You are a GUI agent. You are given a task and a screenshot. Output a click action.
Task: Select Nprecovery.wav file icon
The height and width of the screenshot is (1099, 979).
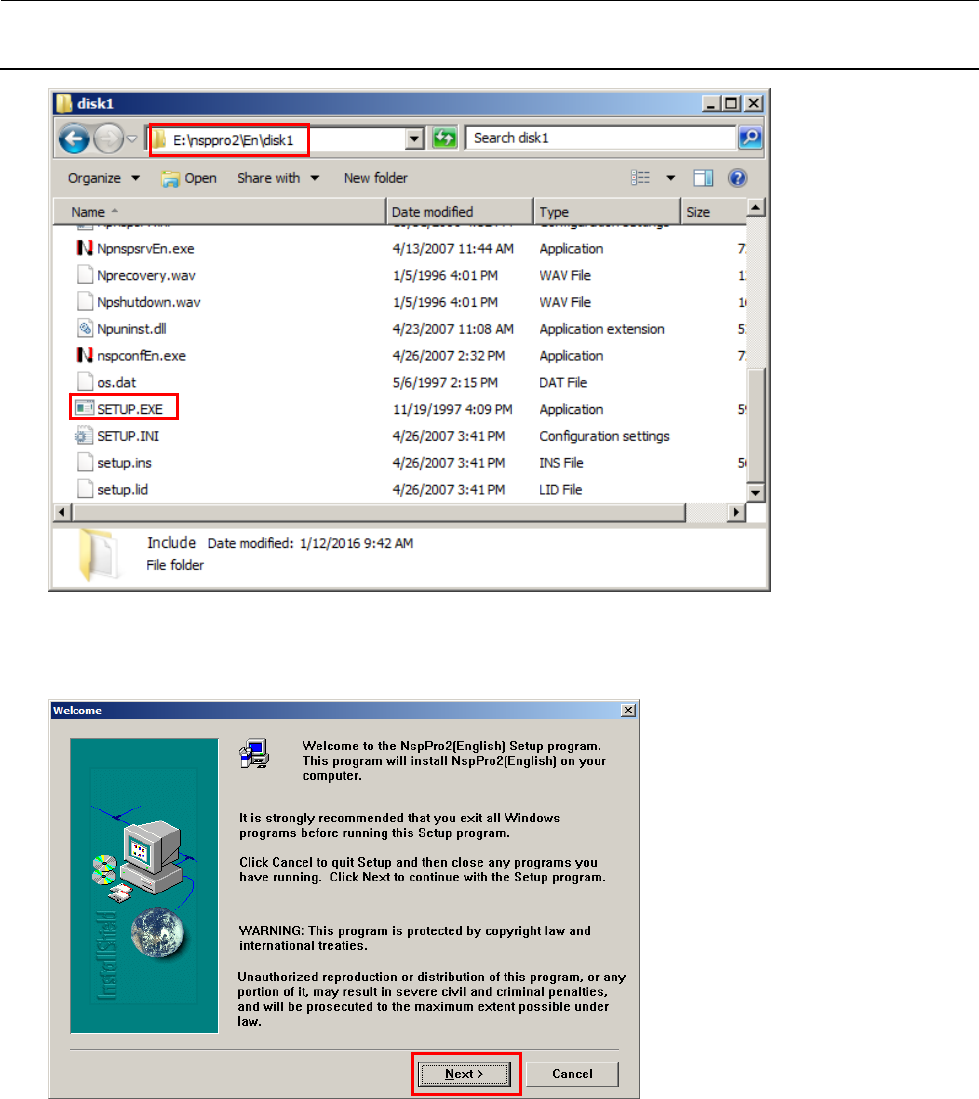tap(85, 275)
